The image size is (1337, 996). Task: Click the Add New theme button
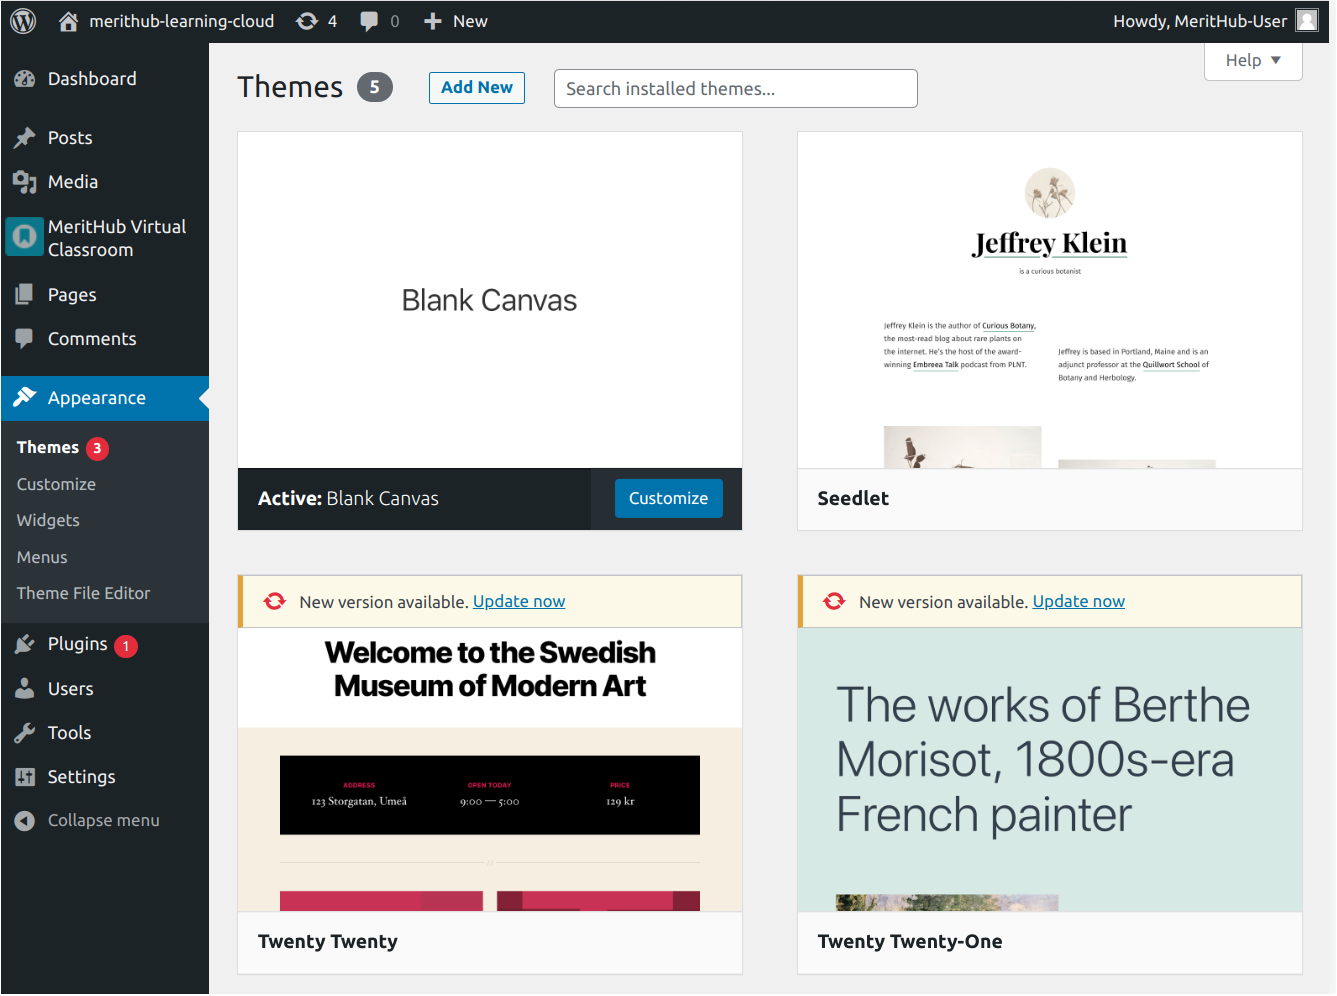click(x=477, y=87)
